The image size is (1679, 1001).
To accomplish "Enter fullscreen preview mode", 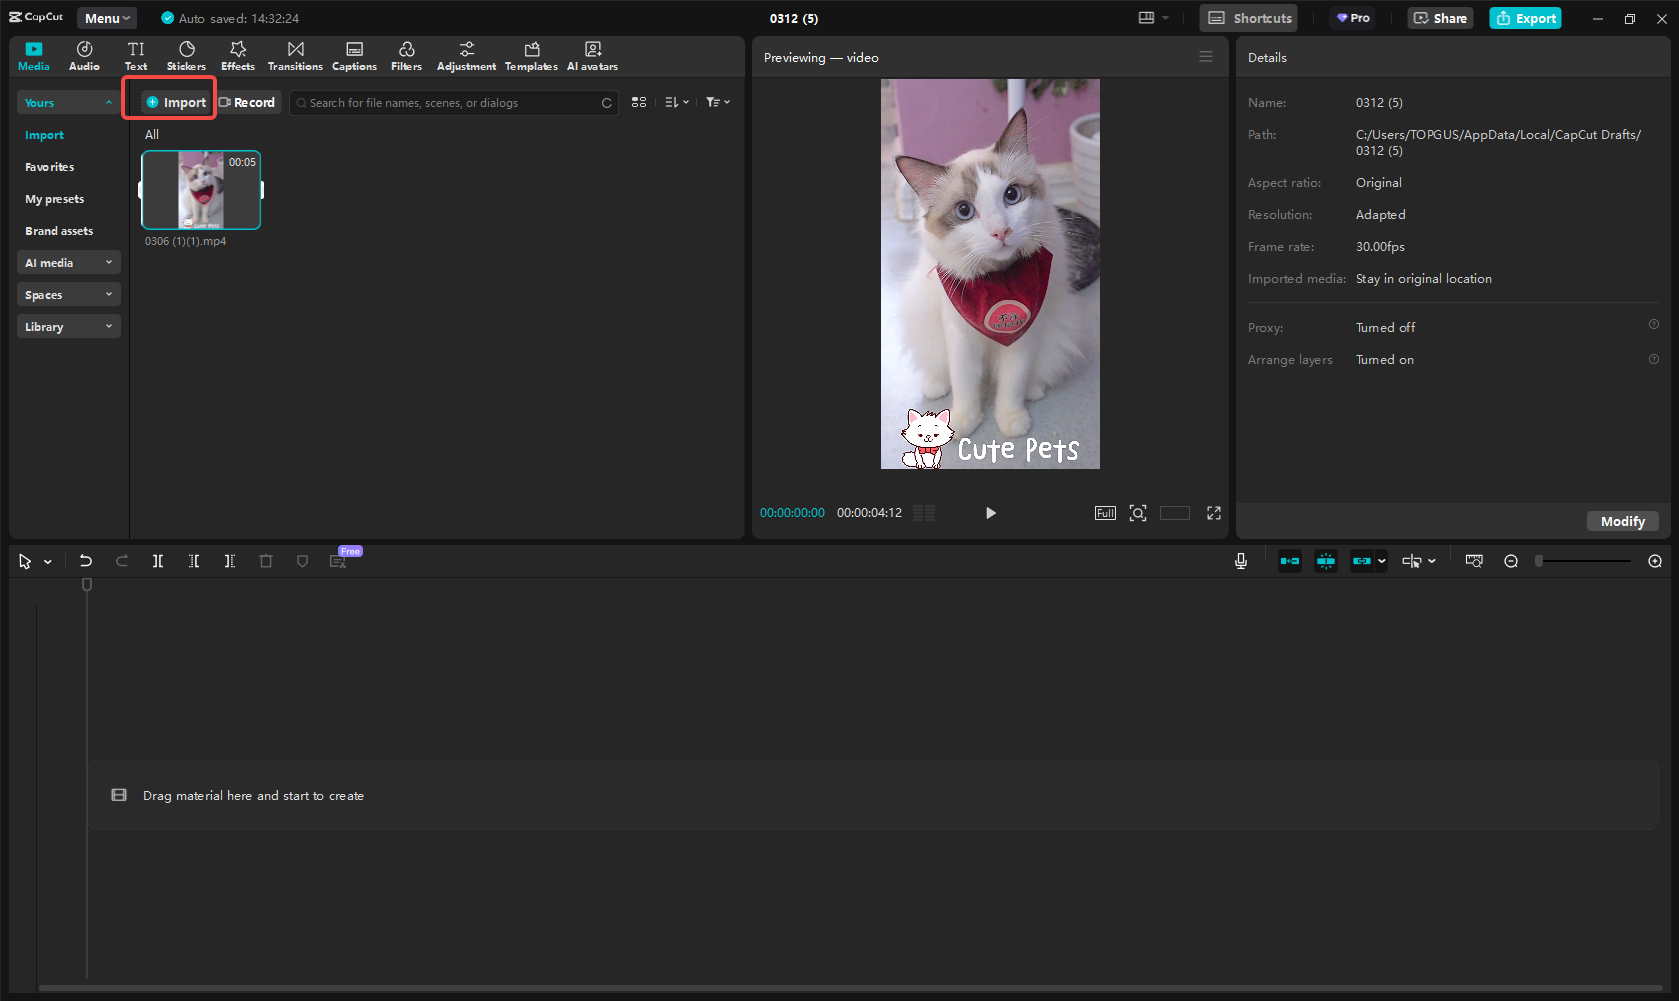I will click(x=1214, y=513).
